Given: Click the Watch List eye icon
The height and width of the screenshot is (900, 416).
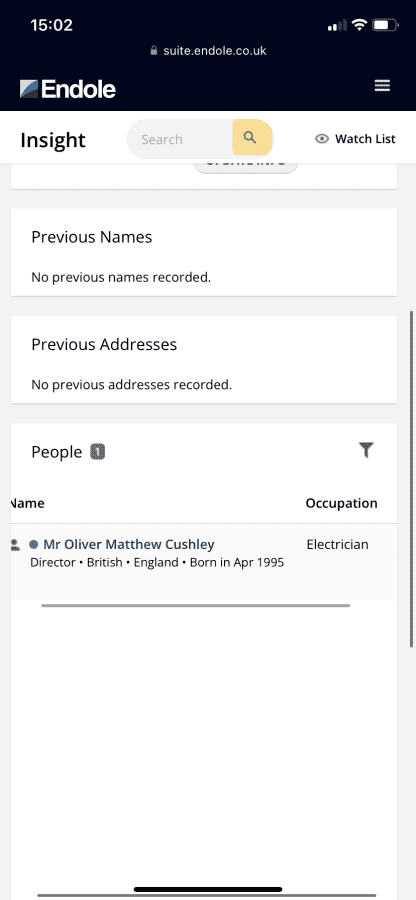Looking at the screenshot, I should click(x=322, y=139).
